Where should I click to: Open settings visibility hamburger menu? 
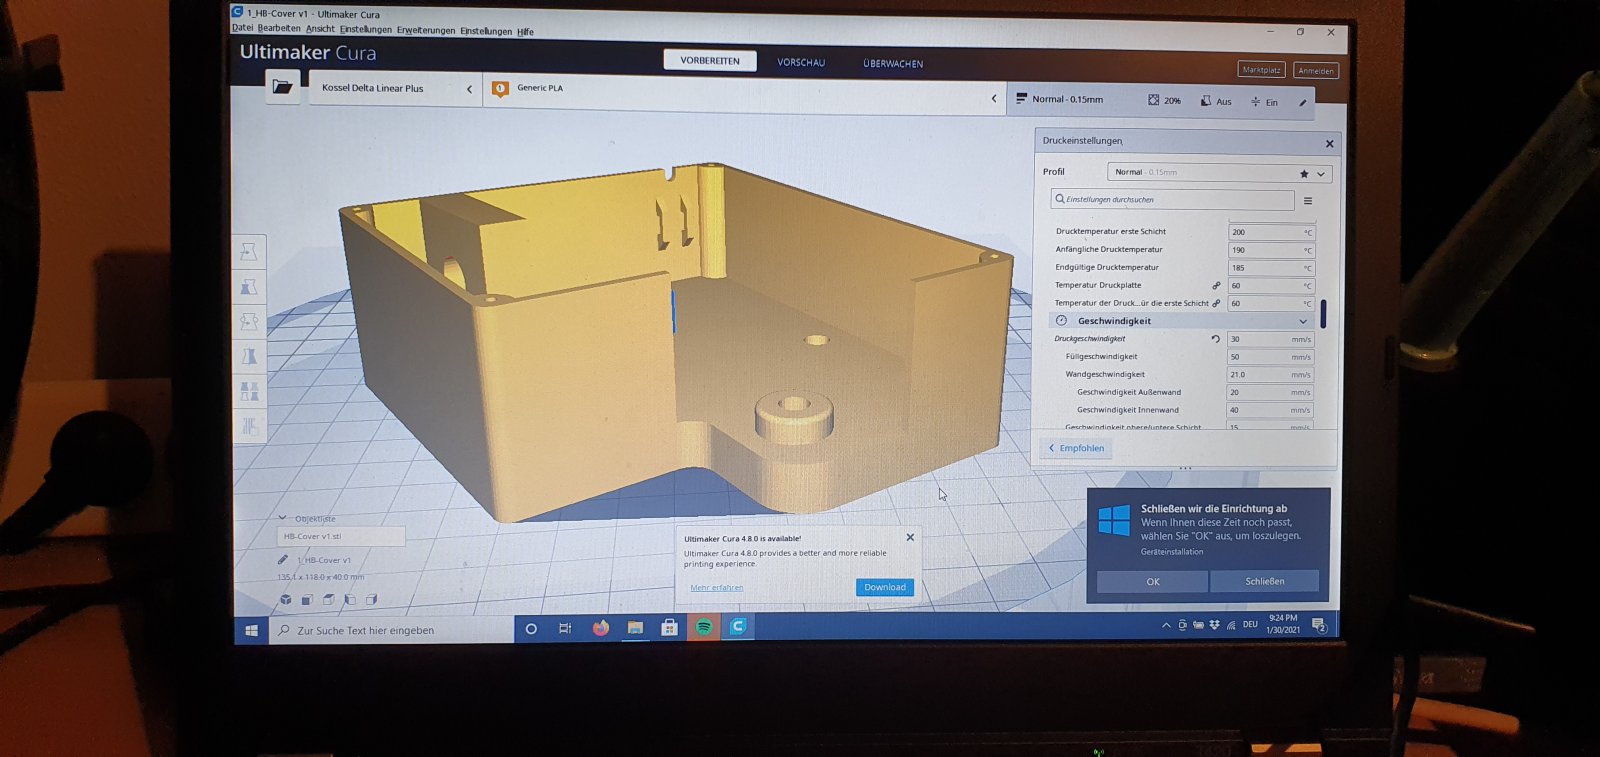[1307, 201]
